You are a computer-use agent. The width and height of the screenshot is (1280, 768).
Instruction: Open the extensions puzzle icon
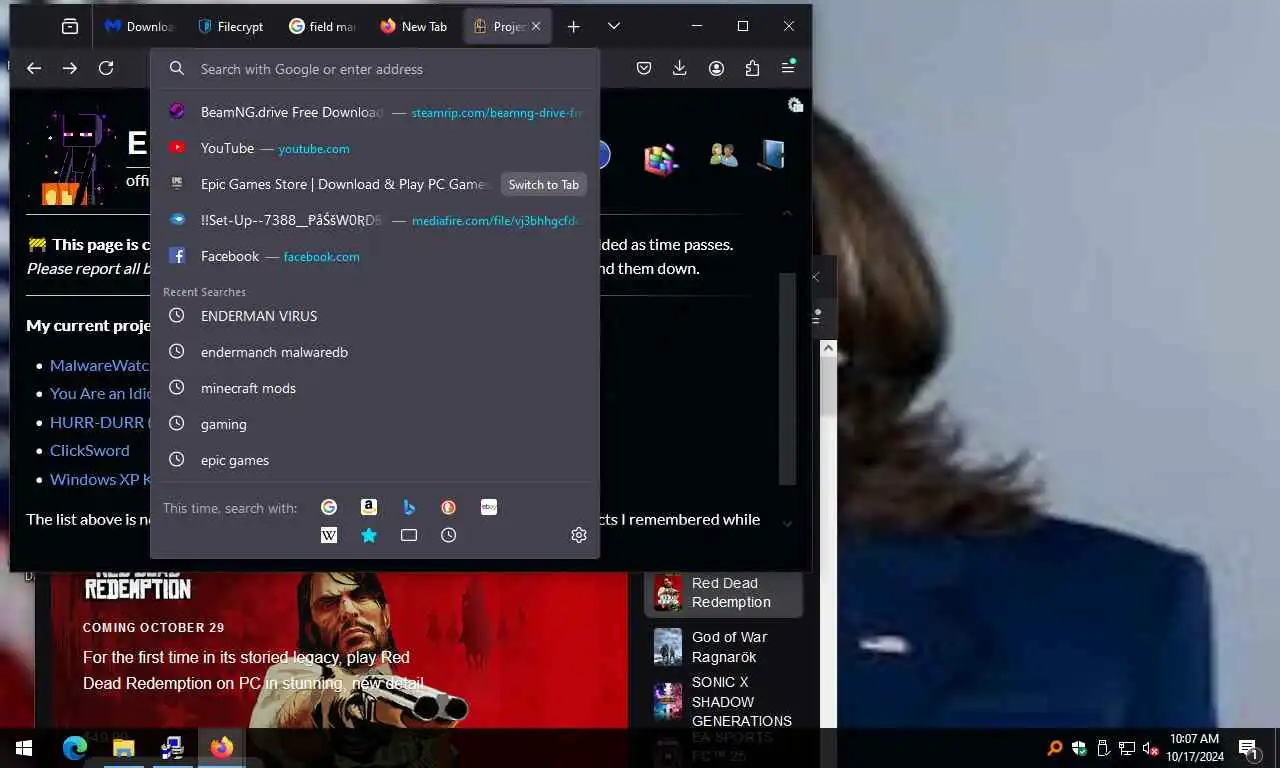point(752,68)
